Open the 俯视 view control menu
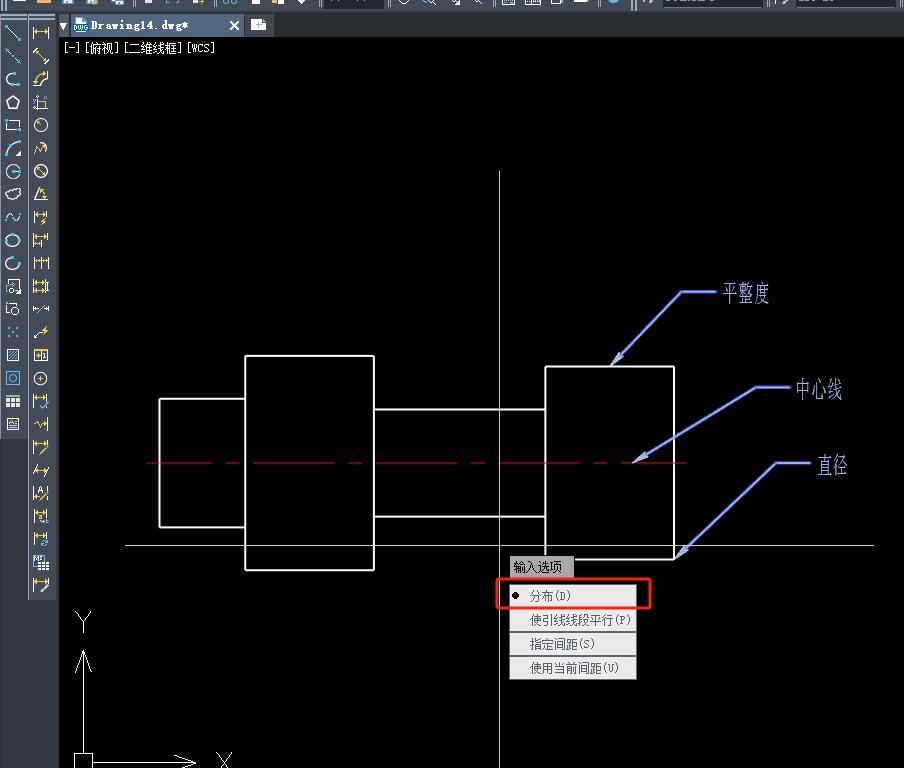Screen dimensions: 904x768 [102, 48]
